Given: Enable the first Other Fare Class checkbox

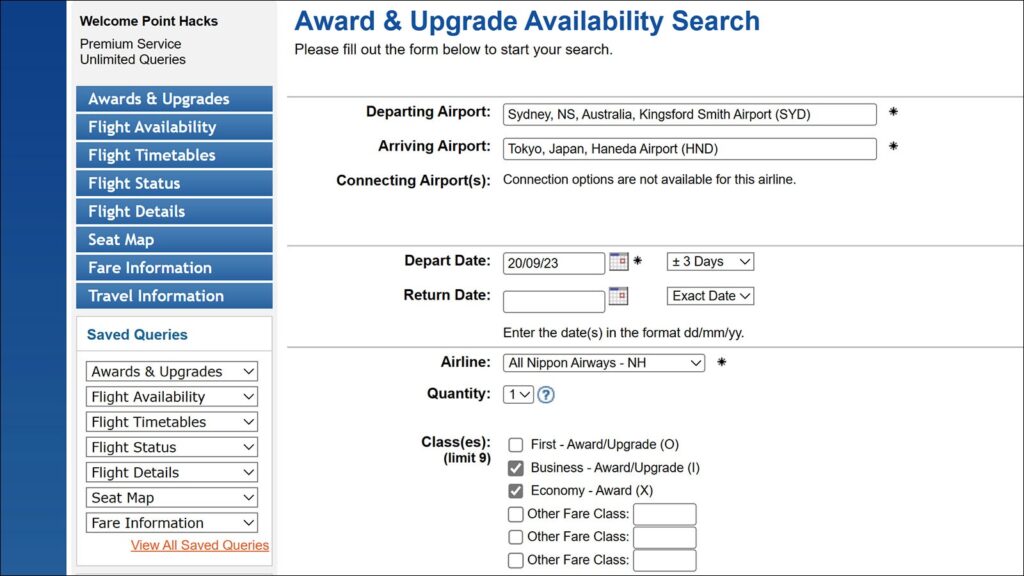Looking at the screenshot, I should pyautogui.click(x=516, y=514).
